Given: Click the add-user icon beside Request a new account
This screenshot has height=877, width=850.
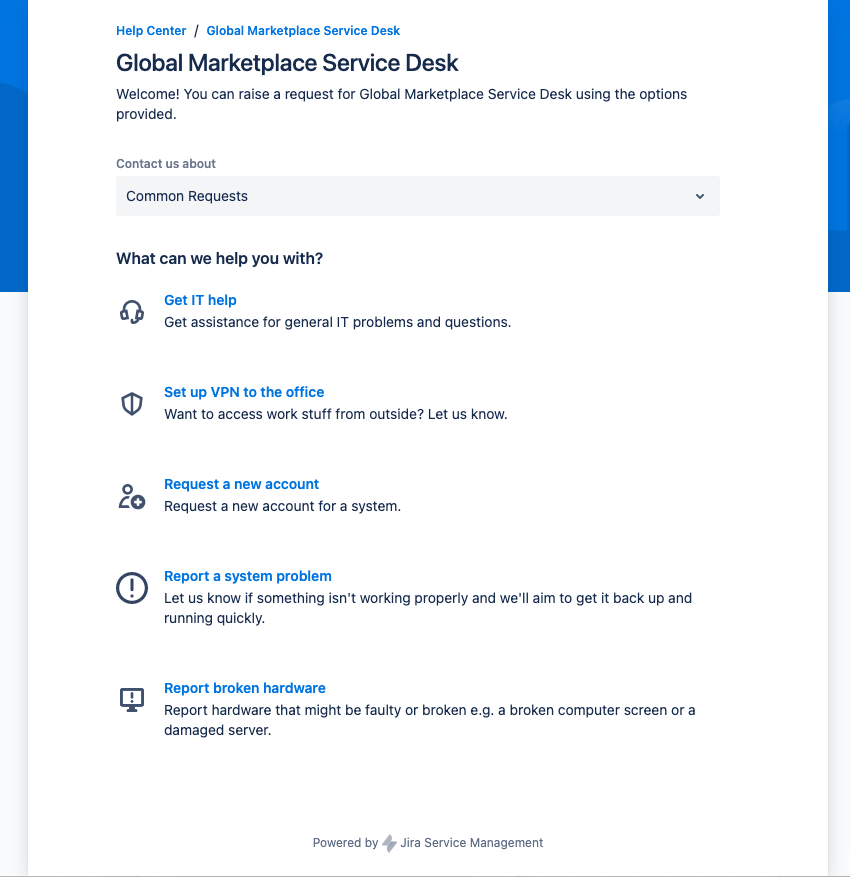Looking at the screenshot, I should pyautogui.click(x=132, y=496).
